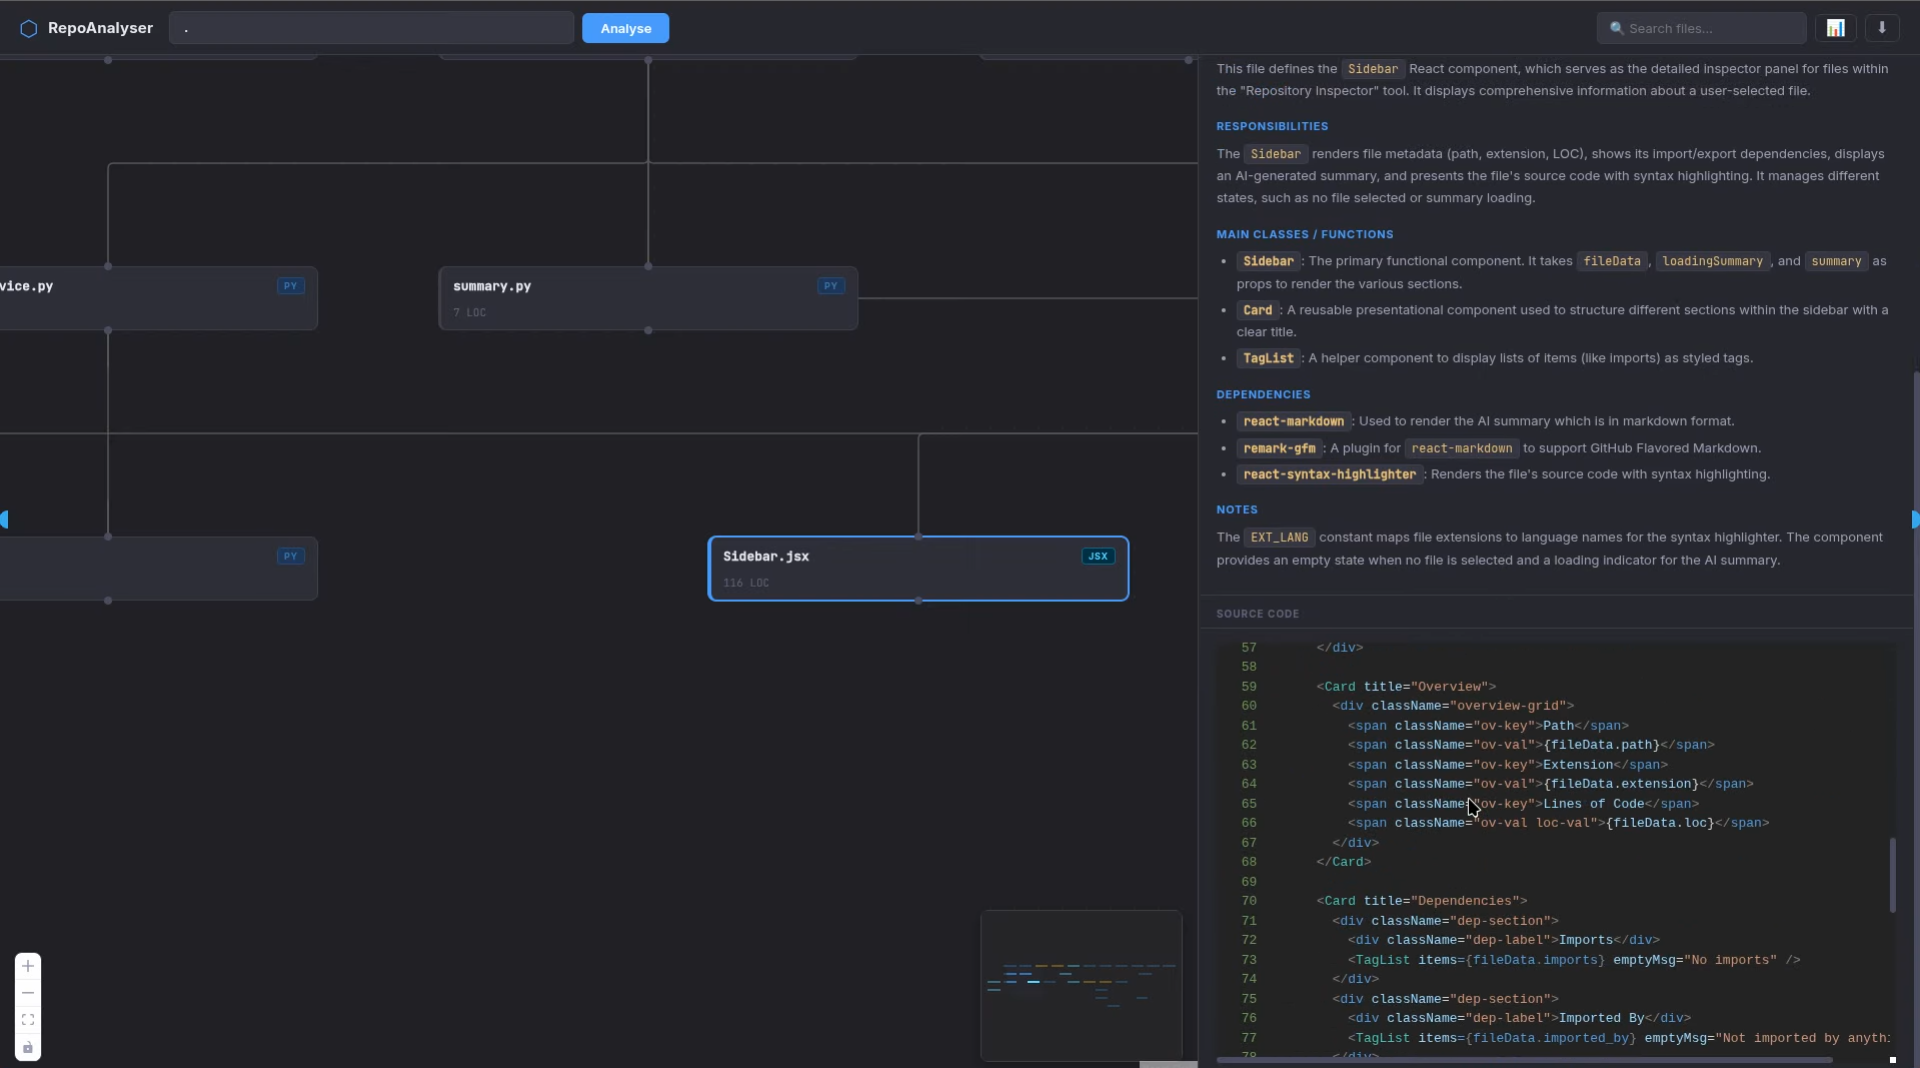Click the fileData code tag
The image size is (1920, 1068).
click(x=1612, y=261)
